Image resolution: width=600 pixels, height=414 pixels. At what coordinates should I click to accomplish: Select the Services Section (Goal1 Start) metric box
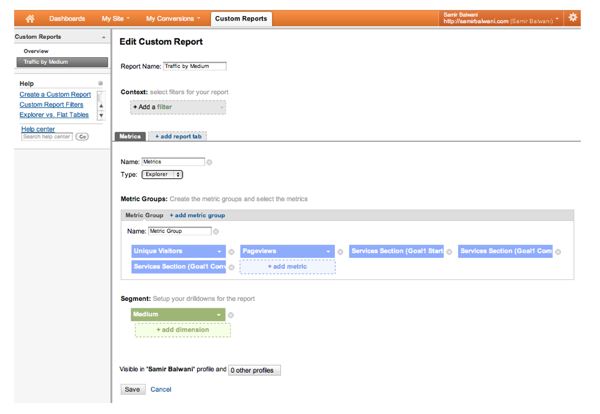[396, 251]
